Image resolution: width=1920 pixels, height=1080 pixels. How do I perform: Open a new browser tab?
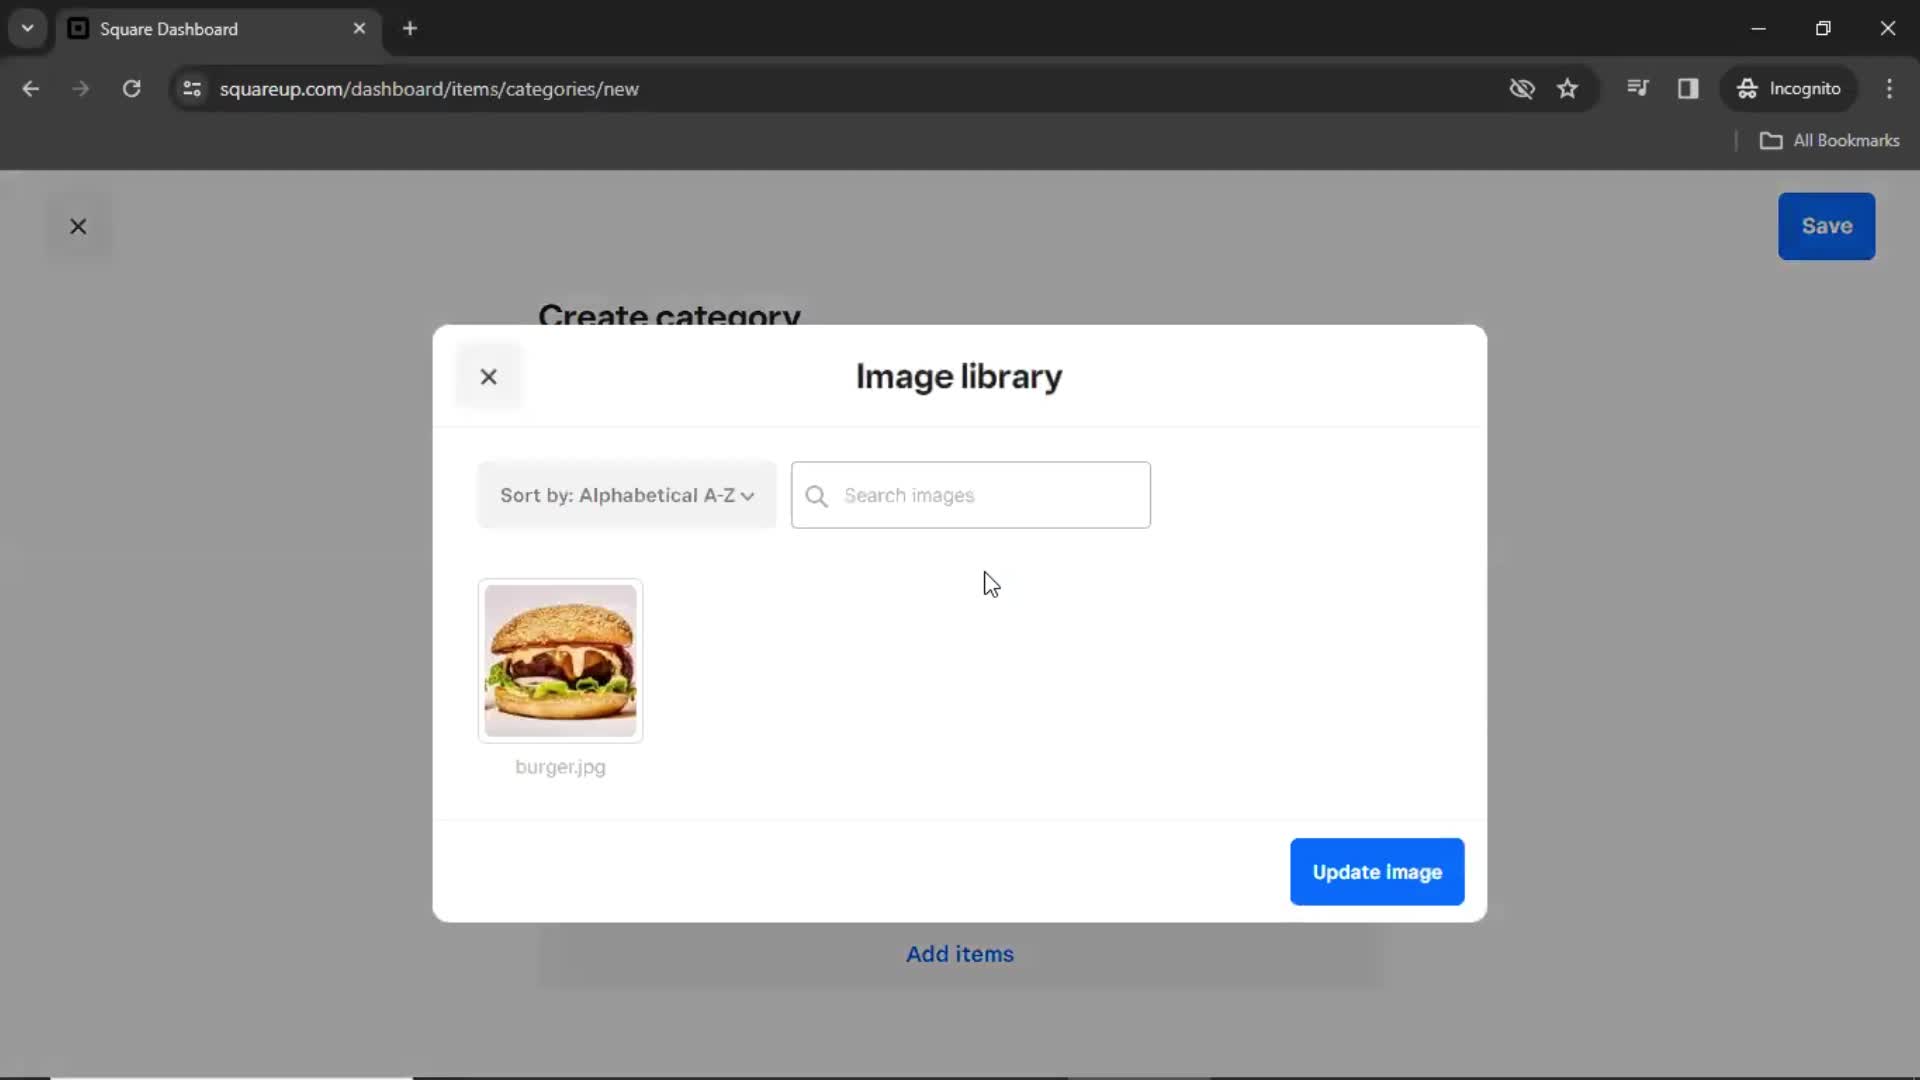pyautogui.click(x=410, y=29)
